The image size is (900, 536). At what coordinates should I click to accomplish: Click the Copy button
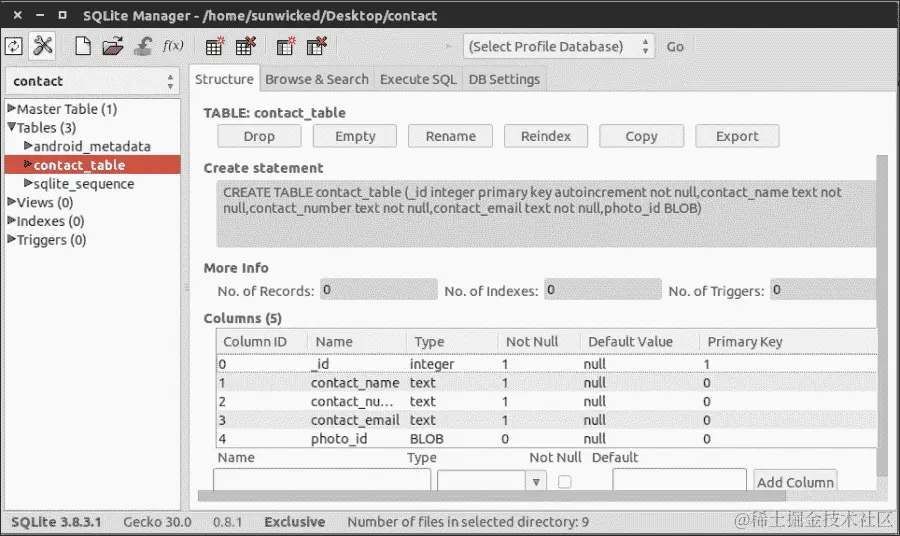click(641, 136)
